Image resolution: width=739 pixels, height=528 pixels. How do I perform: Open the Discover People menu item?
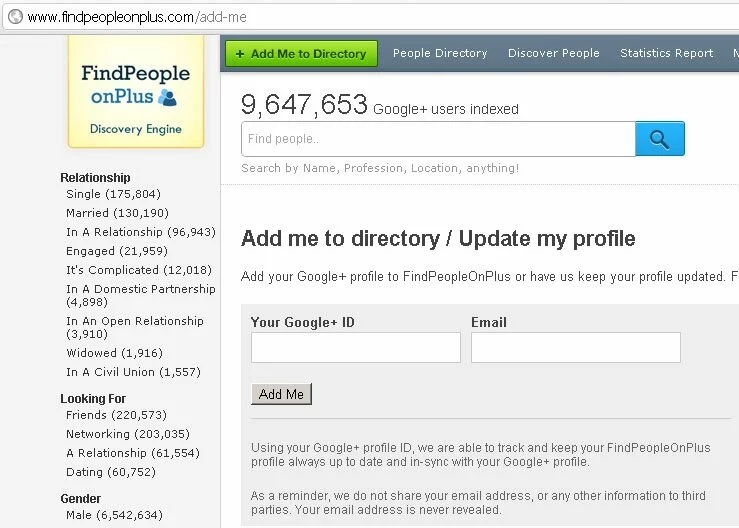click(x=554, y=53)
